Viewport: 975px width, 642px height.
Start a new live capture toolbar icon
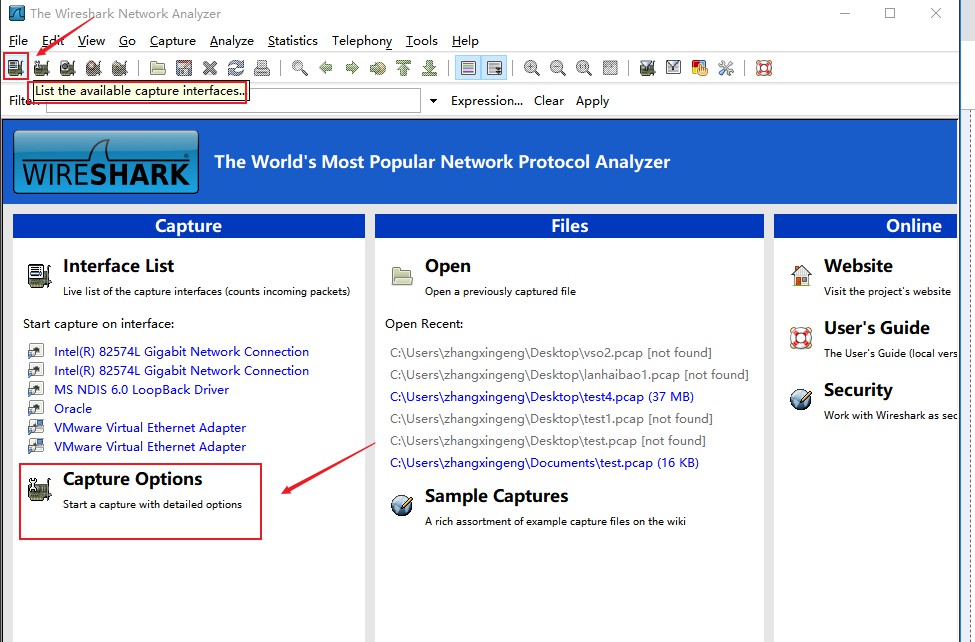pyautogui.click(x=68, y=67)
